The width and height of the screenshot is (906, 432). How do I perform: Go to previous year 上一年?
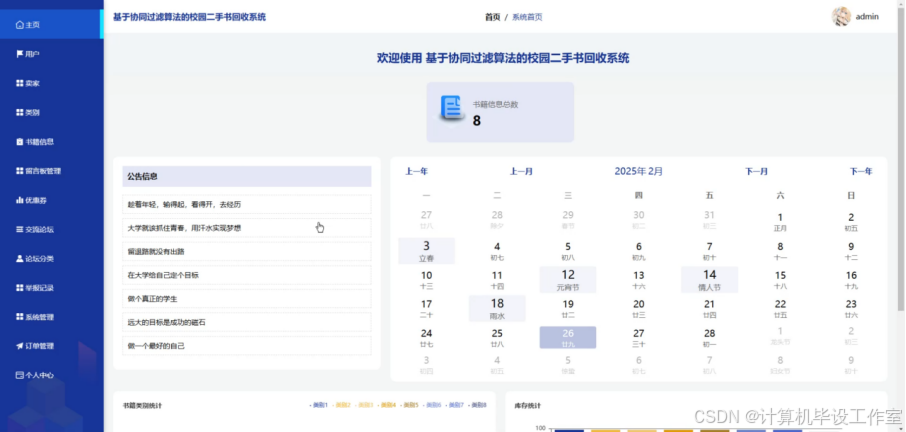417,172
